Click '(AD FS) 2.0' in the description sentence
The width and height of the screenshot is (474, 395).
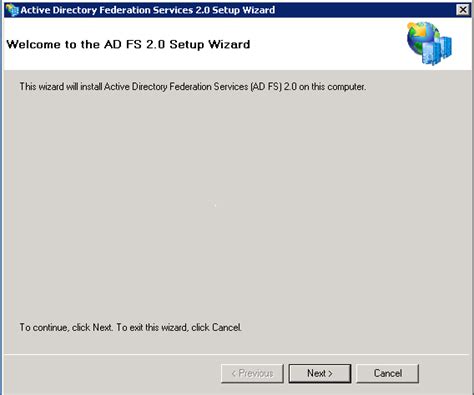pos(273,87)
